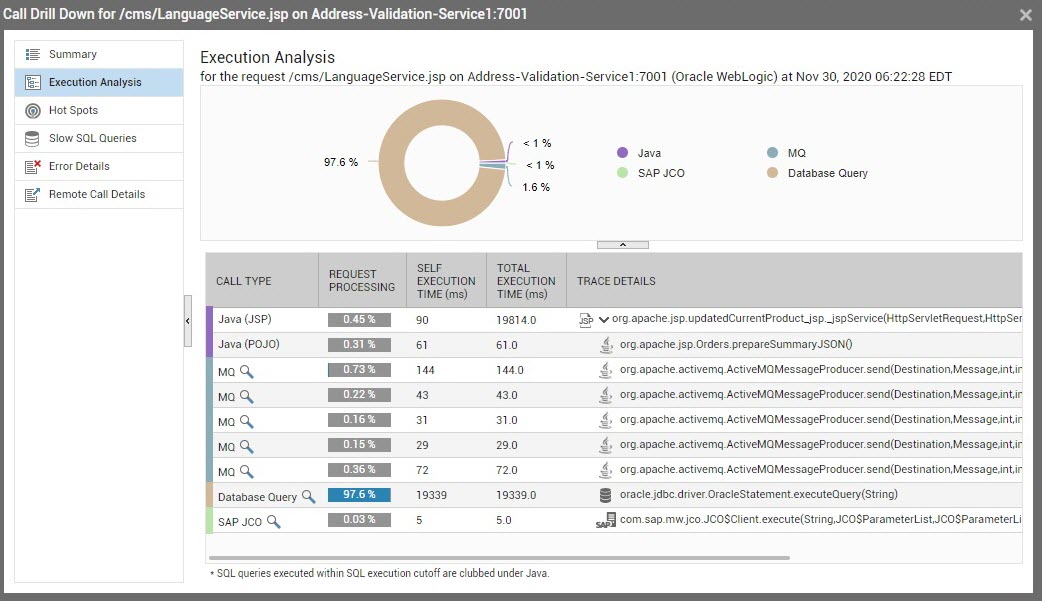
Task: Click the SAP JCO magnifier icon
Action: pyautogui.click(x=274, y=521)
